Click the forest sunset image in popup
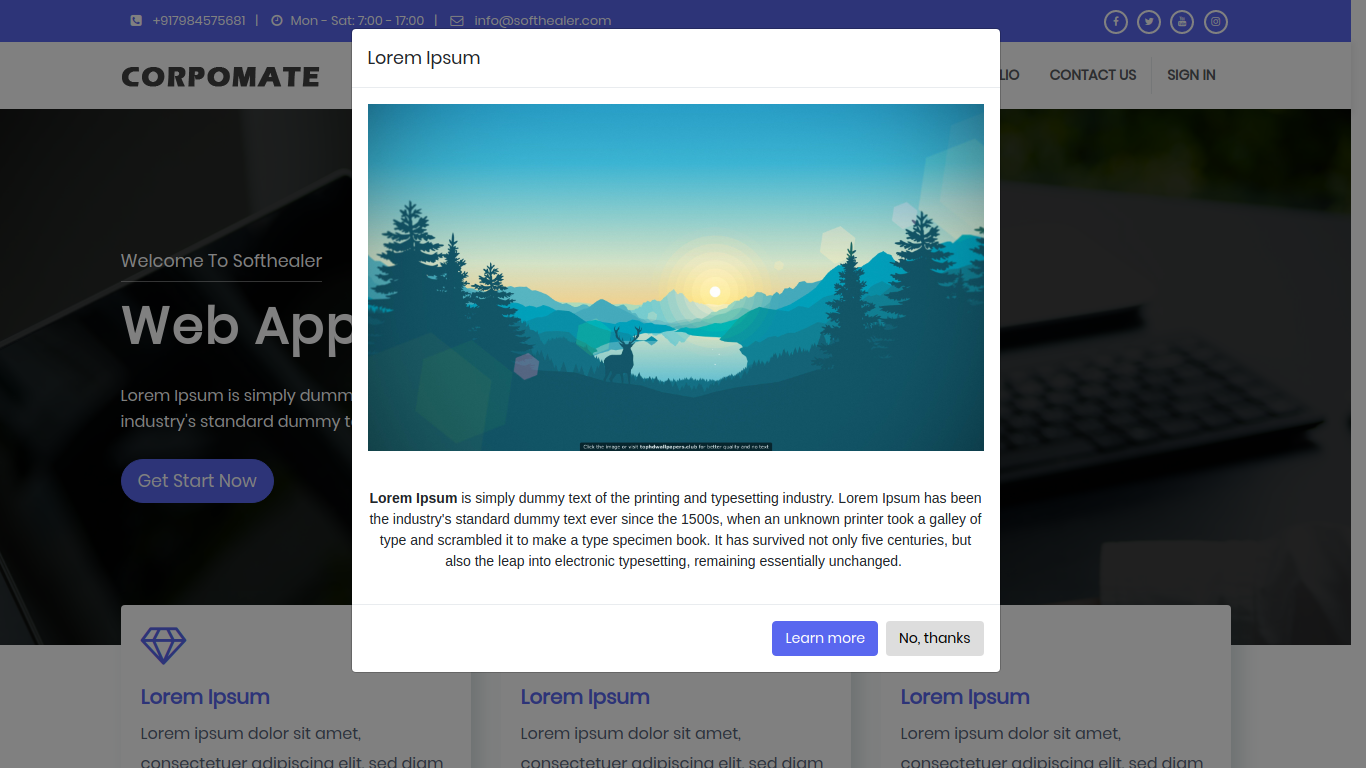Screen dimensions: 1366x768 pyautogui.click(x=676, y=277)
